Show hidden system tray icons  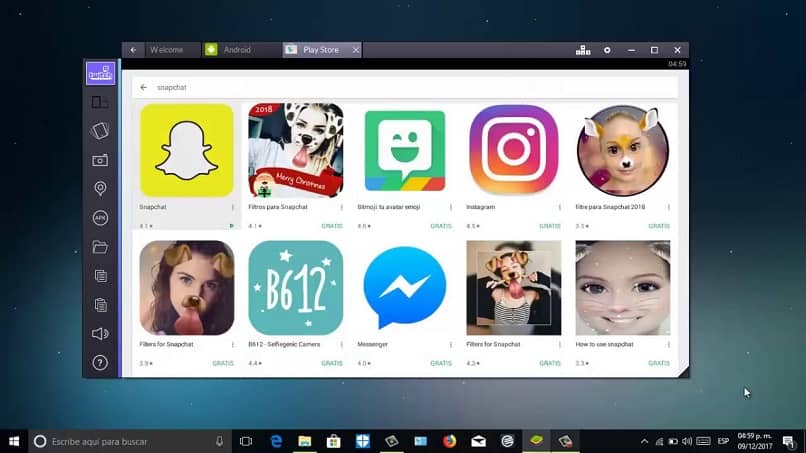point(644,441)
